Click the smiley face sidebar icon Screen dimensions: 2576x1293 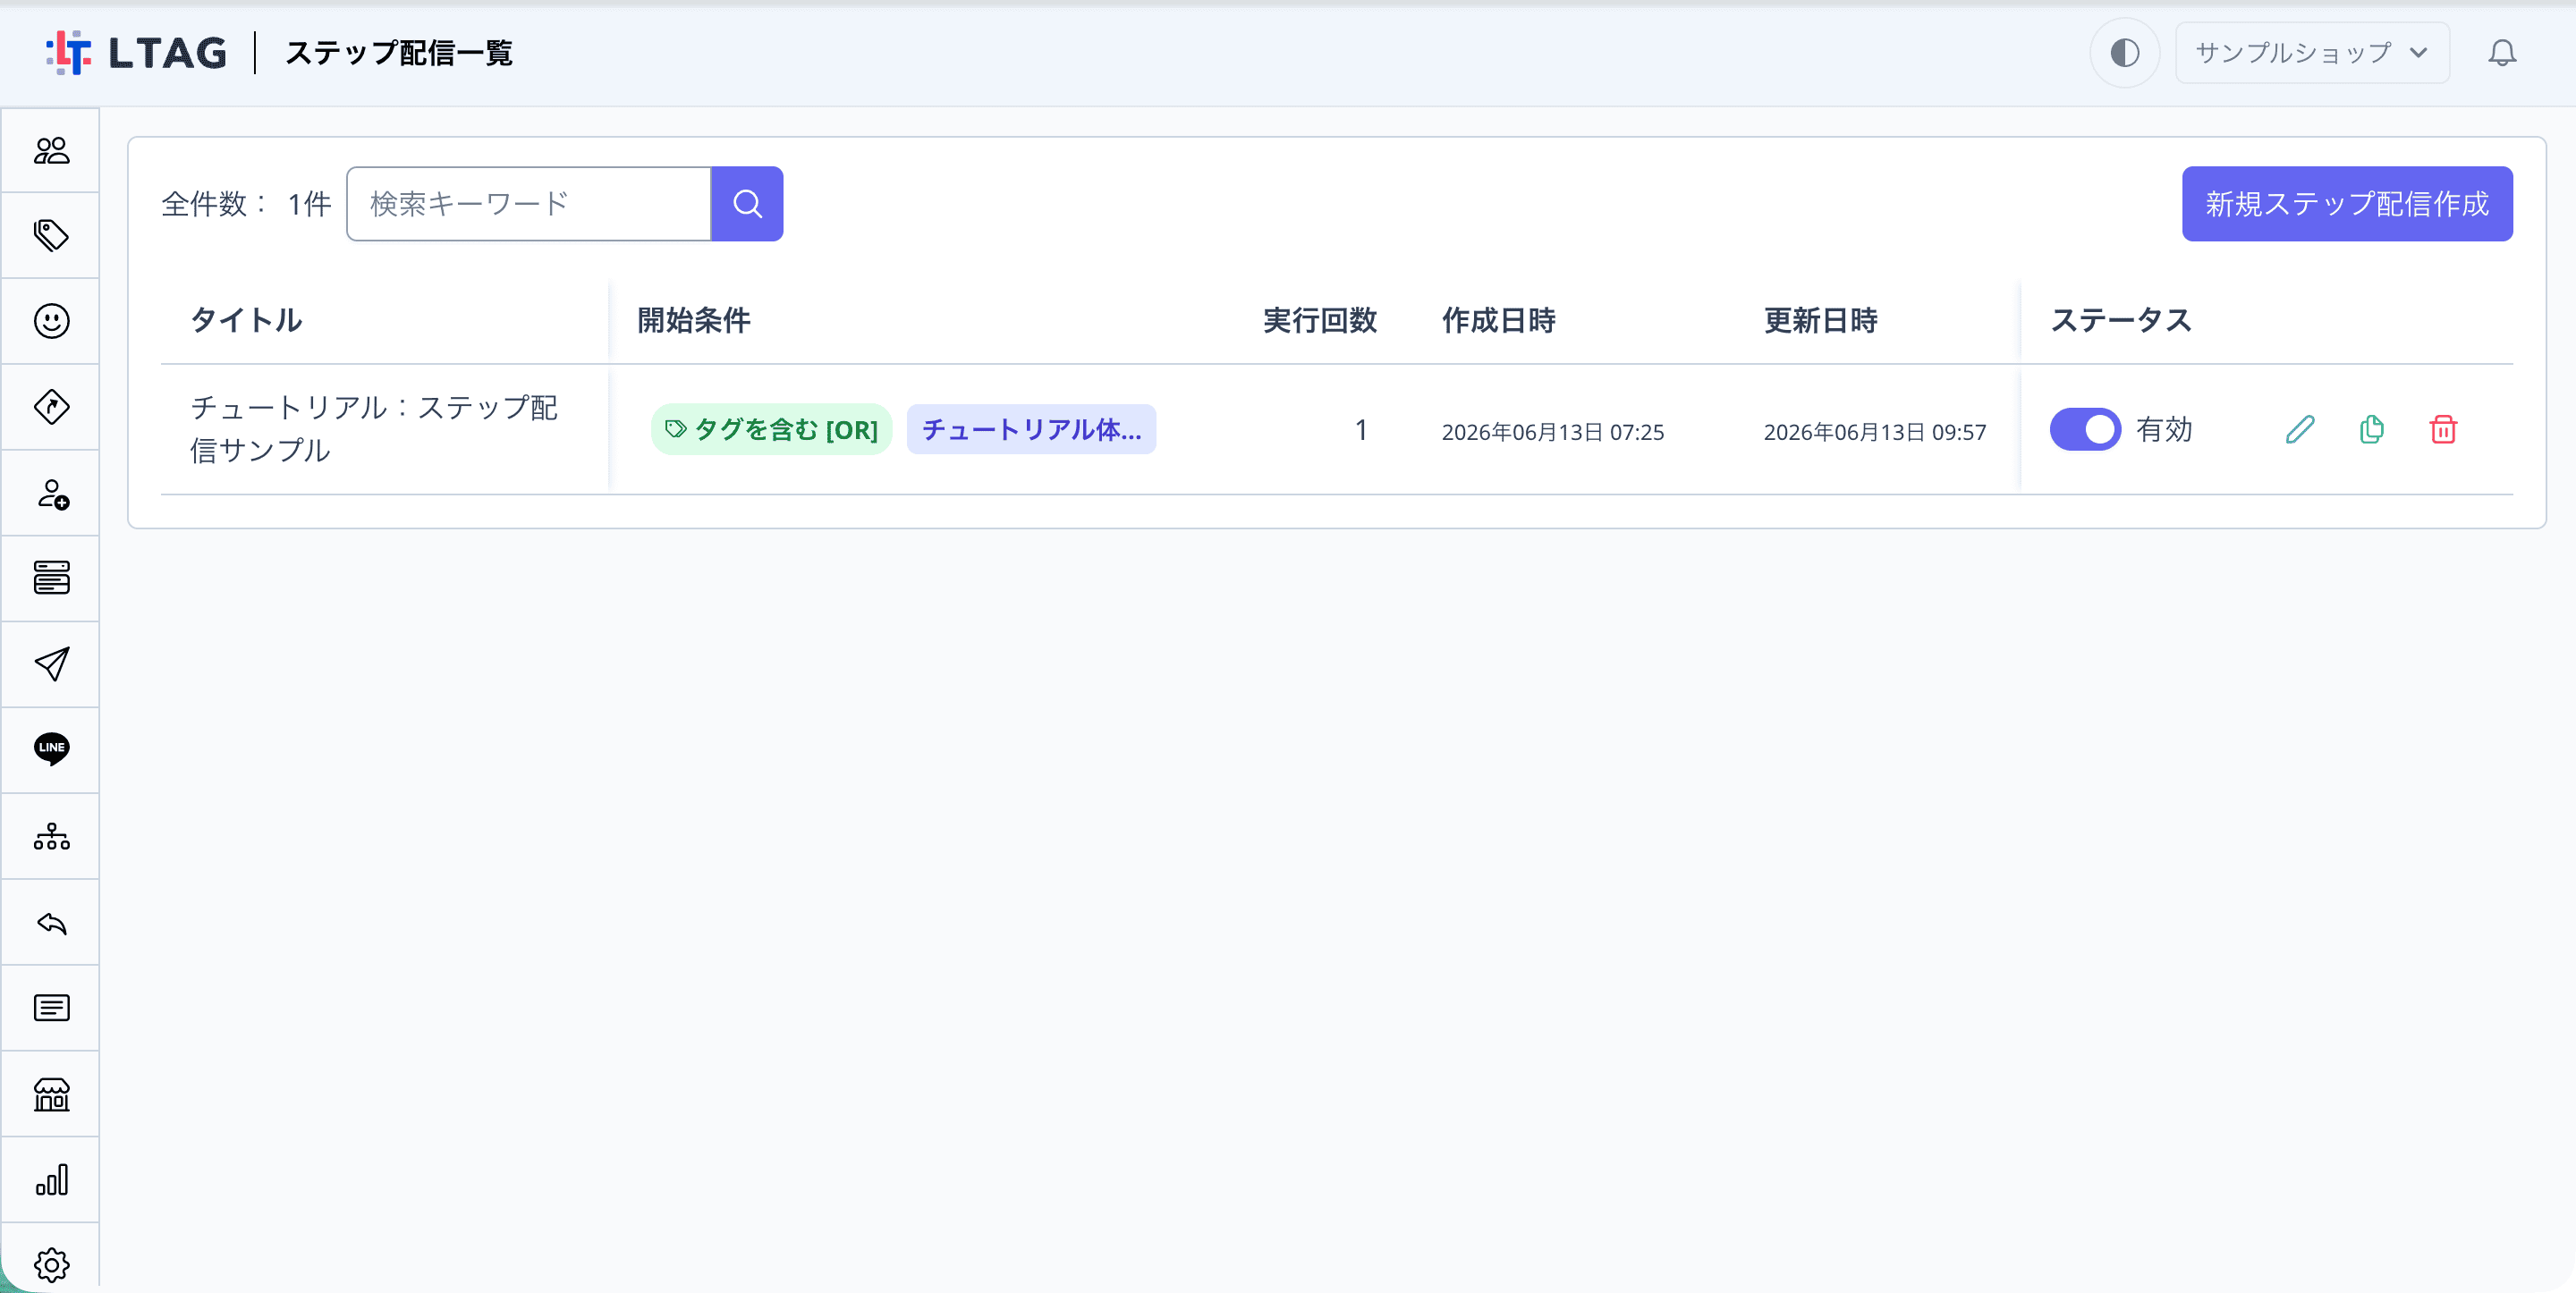pos(51,321)
